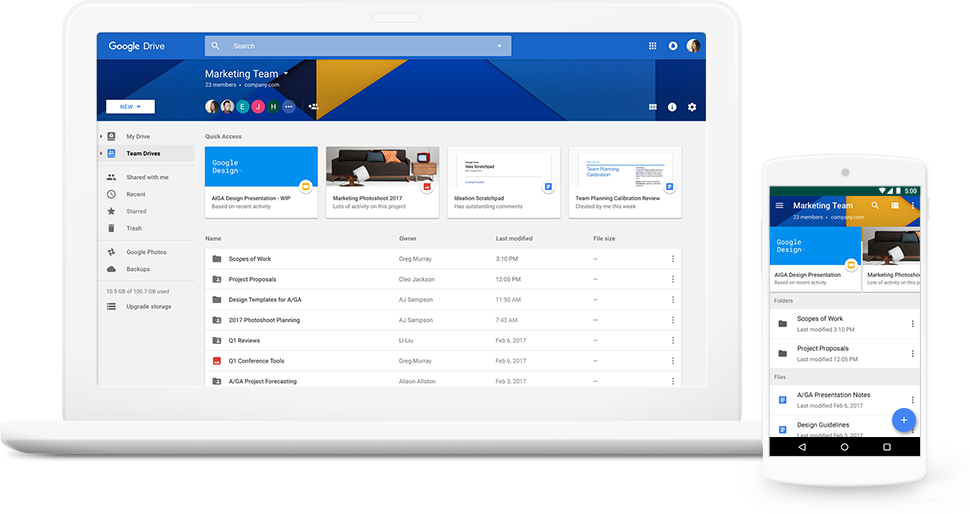Open Team Planning Calibration Review card
970x514 pixels.
click(625, 182)
